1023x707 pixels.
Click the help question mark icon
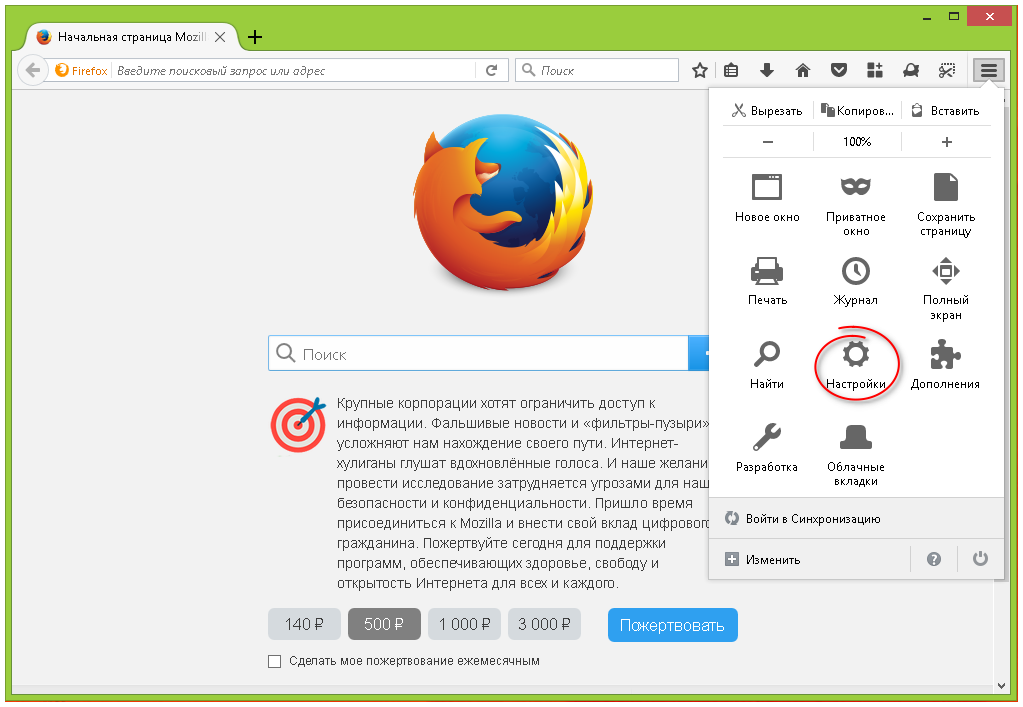(x=934, y=559)
